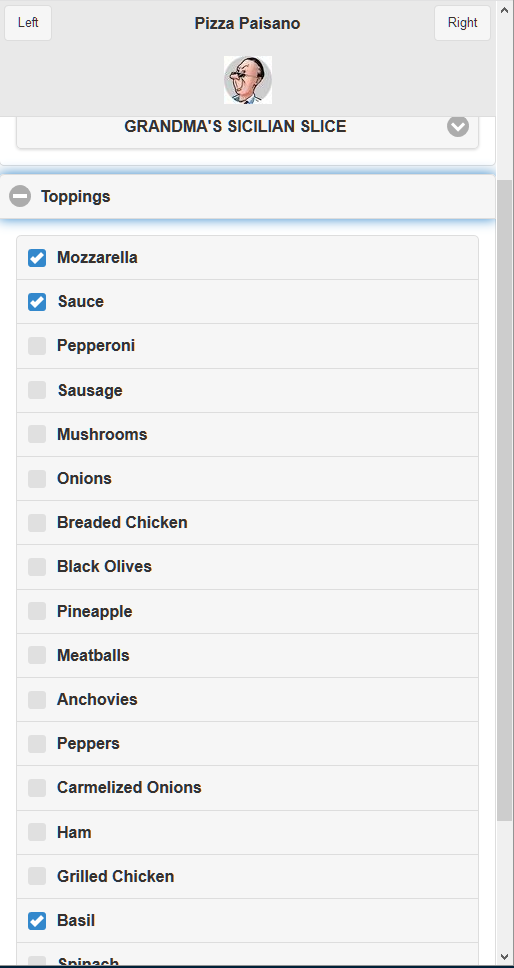Open the Left panel button
The image size is (514, 968).
(28, 23)
